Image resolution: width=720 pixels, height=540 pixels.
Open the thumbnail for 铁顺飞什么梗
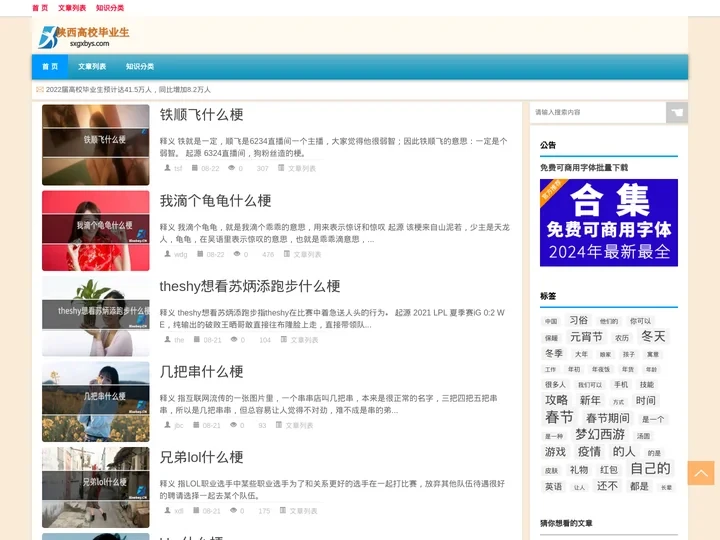click(96, 145)
